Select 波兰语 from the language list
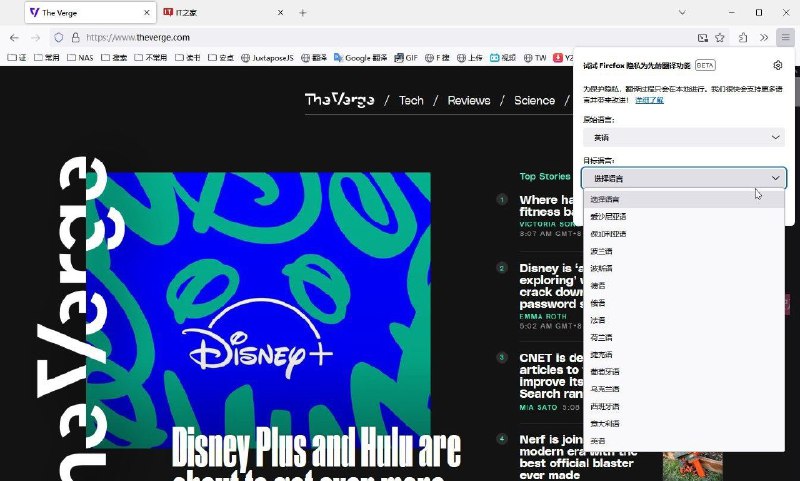Screen dimensions: 800x481 (683, 251)
